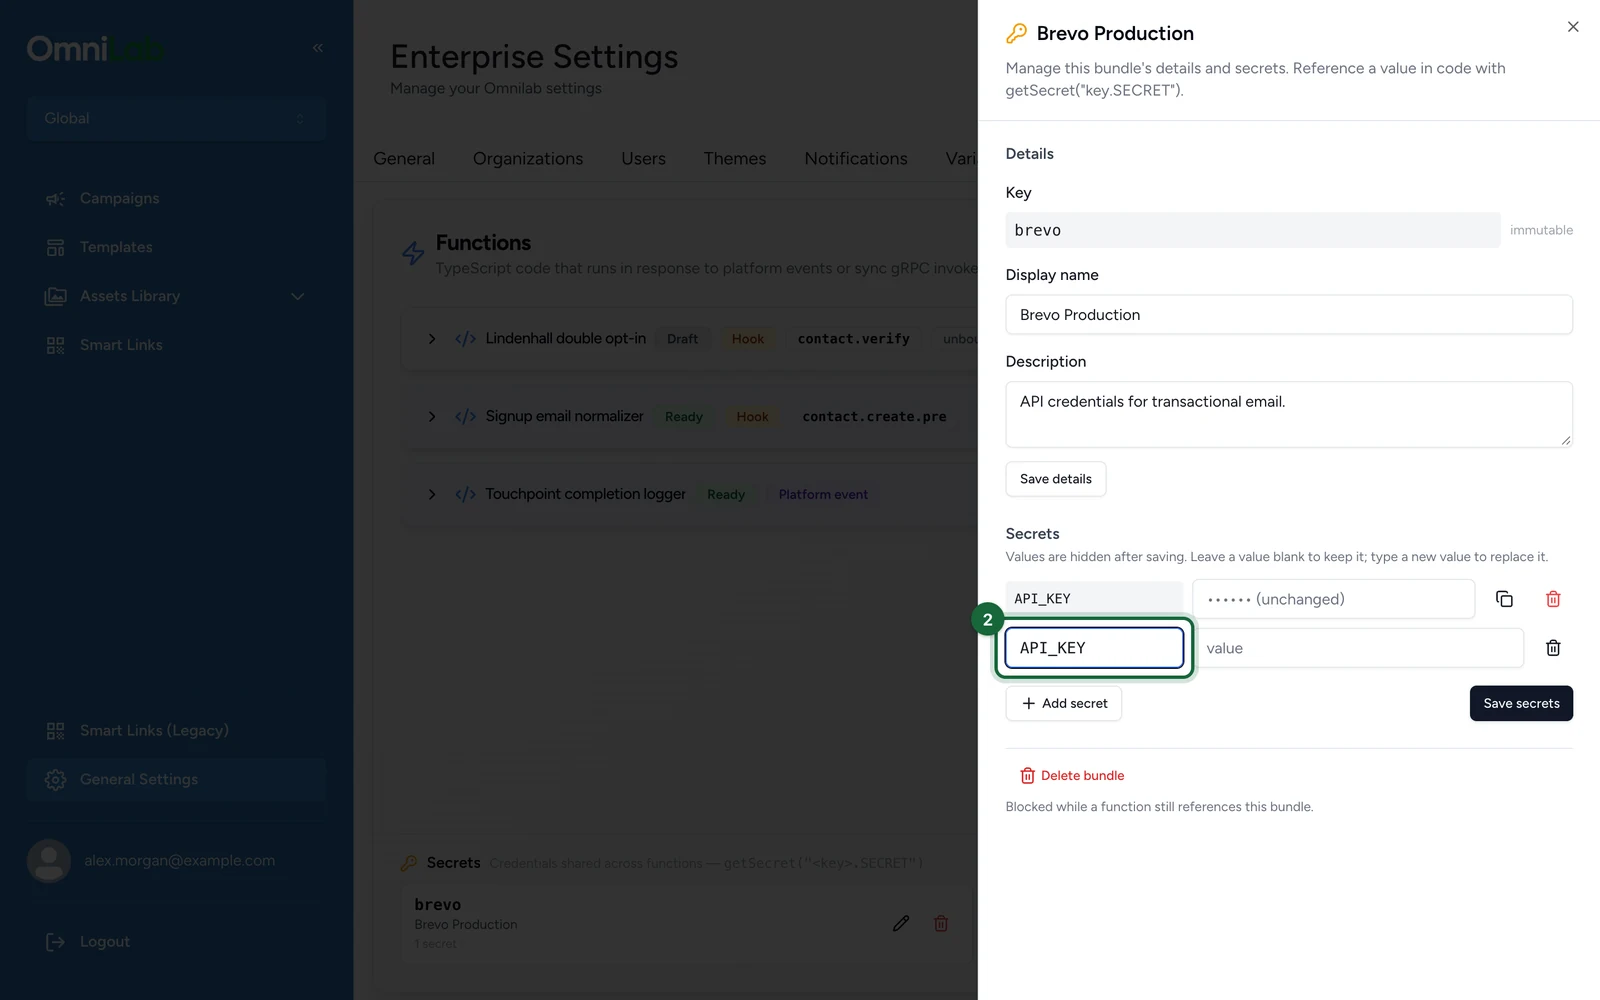
Task: Delete bundle link
Action: coord(1072,776)
